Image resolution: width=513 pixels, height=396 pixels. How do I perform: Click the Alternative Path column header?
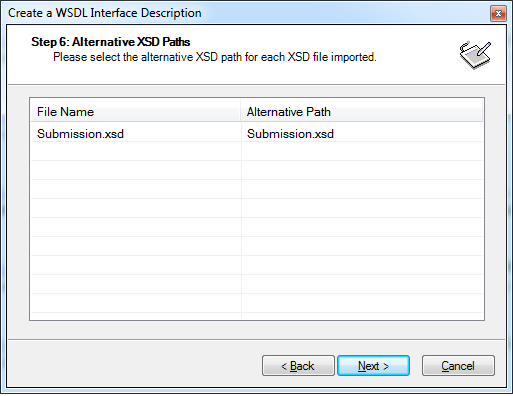point(362,112)
